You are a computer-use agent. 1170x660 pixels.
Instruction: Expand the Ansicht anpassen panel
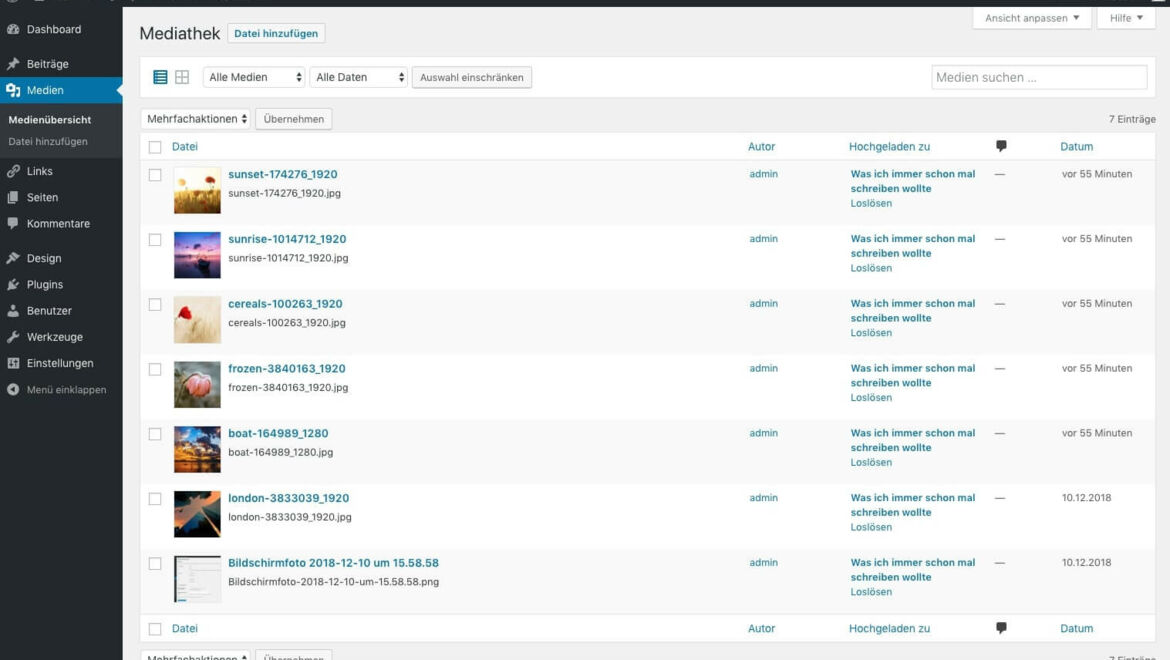coord(1032,18)
